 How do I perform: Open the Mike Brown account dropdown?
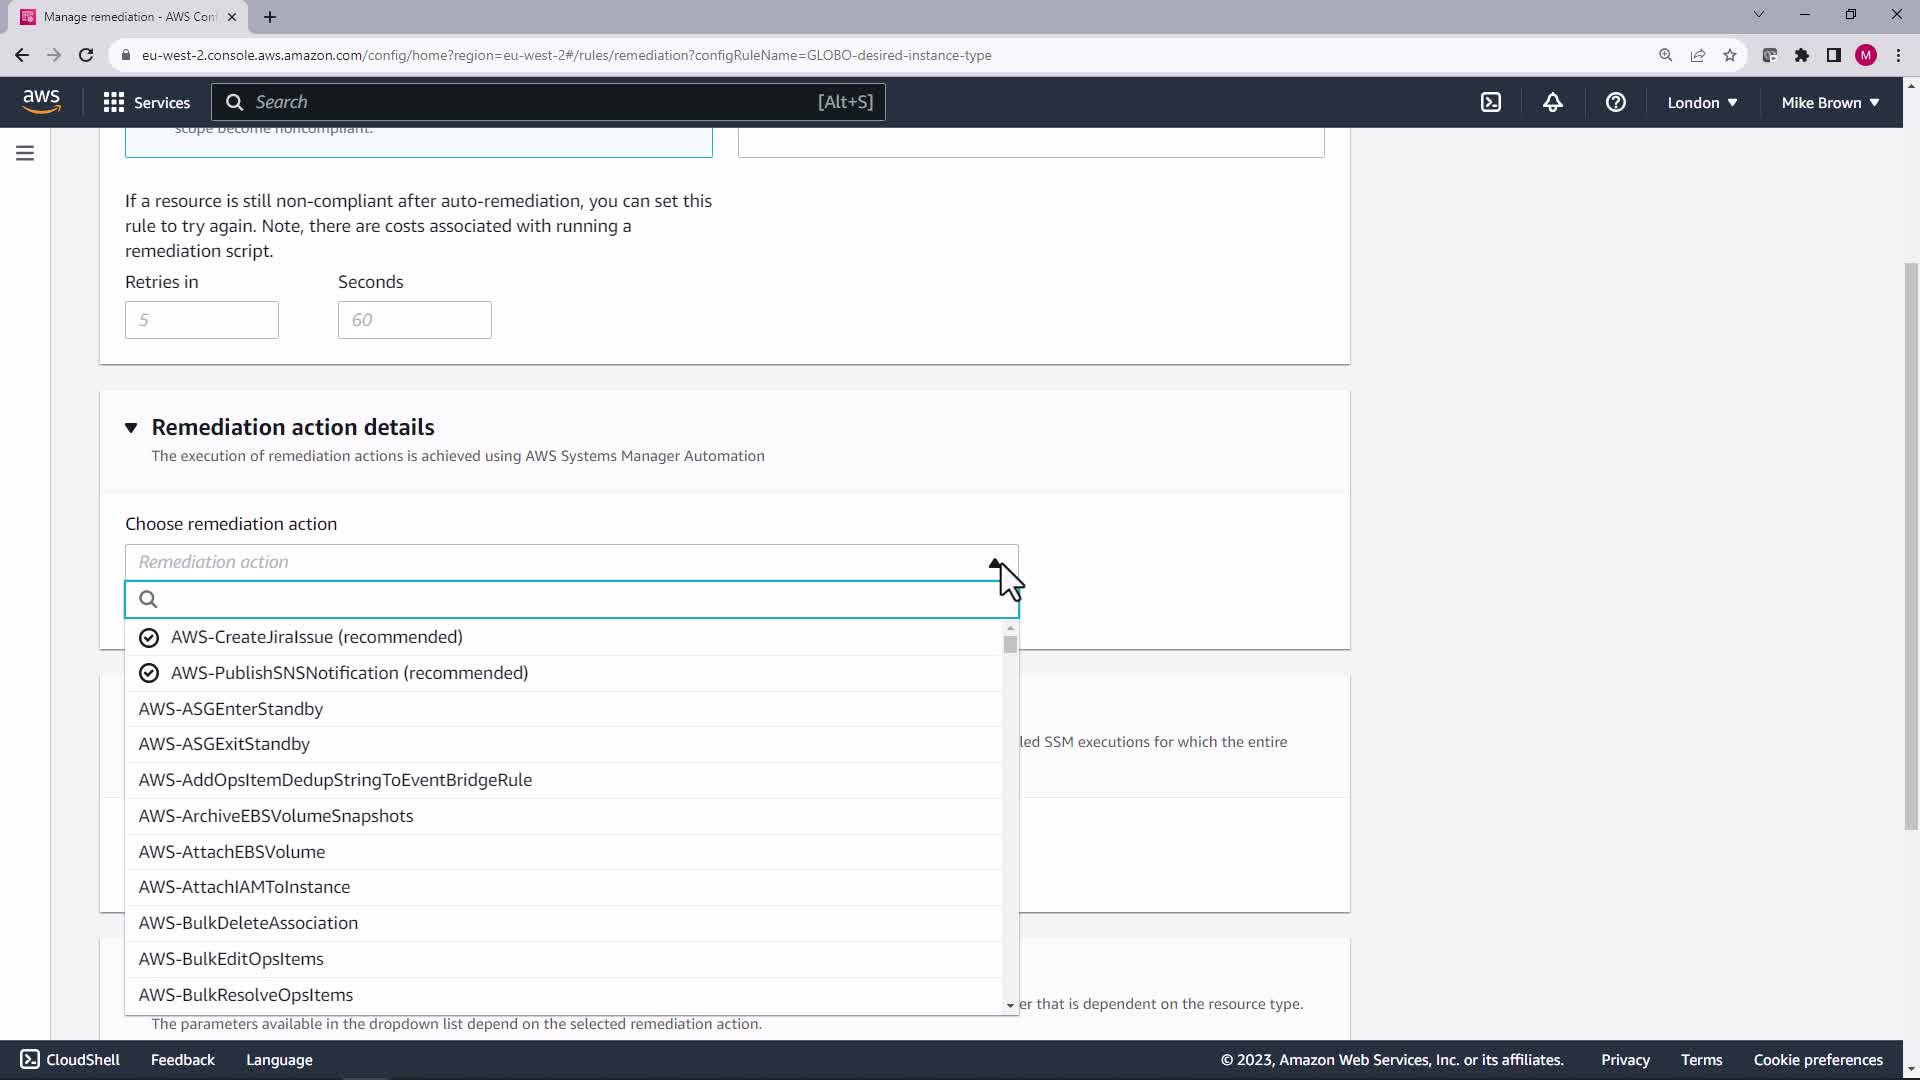[x=1829, y=102]
